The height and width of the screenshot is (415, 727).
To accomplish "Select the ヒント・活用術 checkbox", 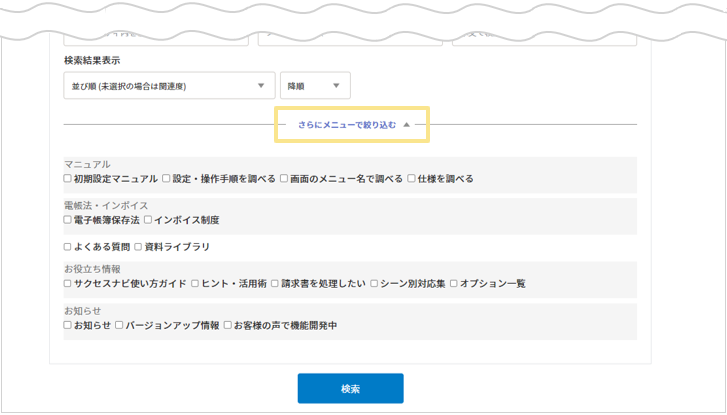I will point(196,284).
